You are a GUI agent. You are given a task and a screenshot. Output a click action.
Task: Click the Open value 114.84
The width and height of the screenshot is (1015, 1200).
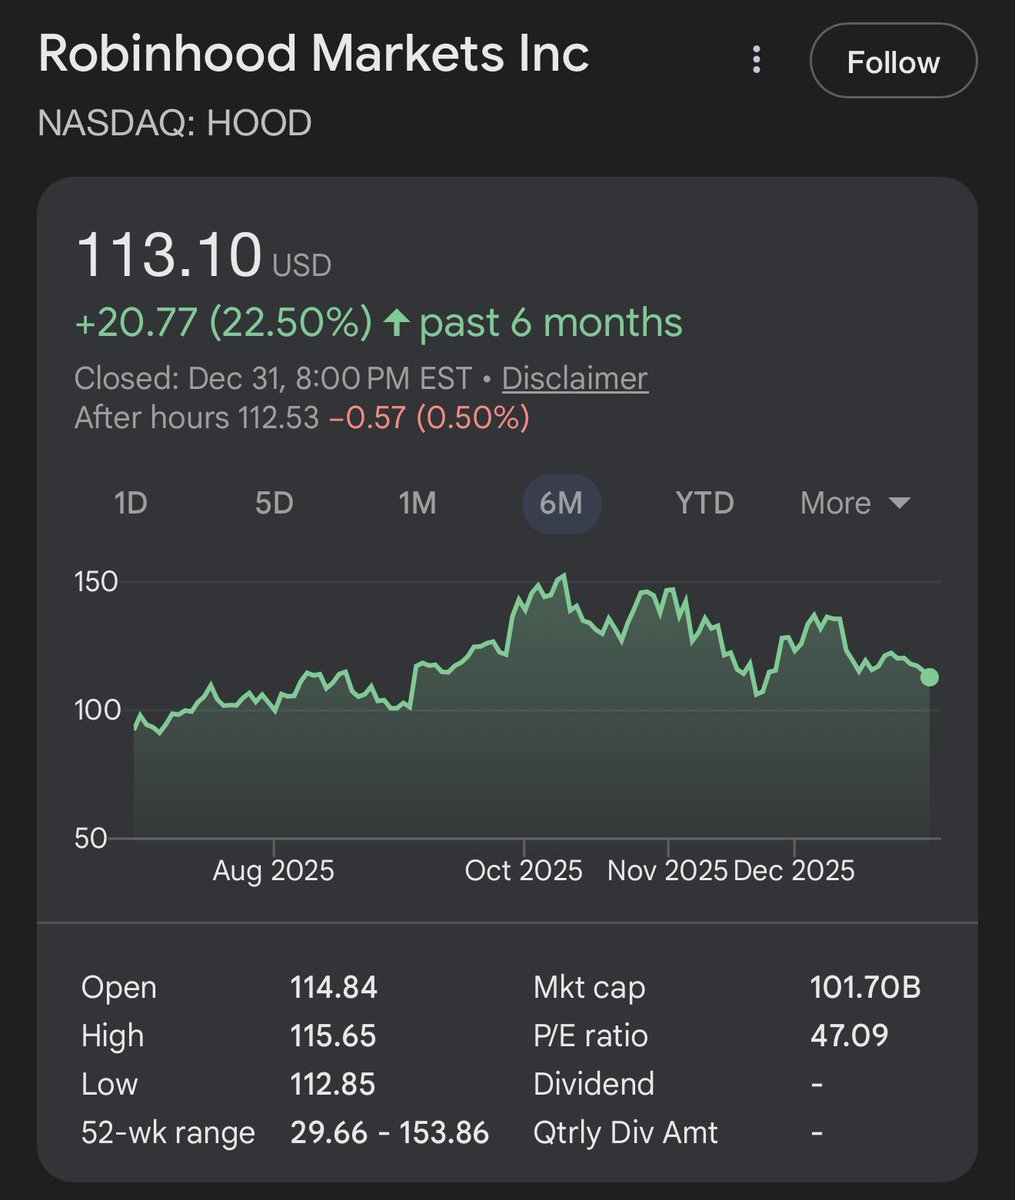click(333, 988)
